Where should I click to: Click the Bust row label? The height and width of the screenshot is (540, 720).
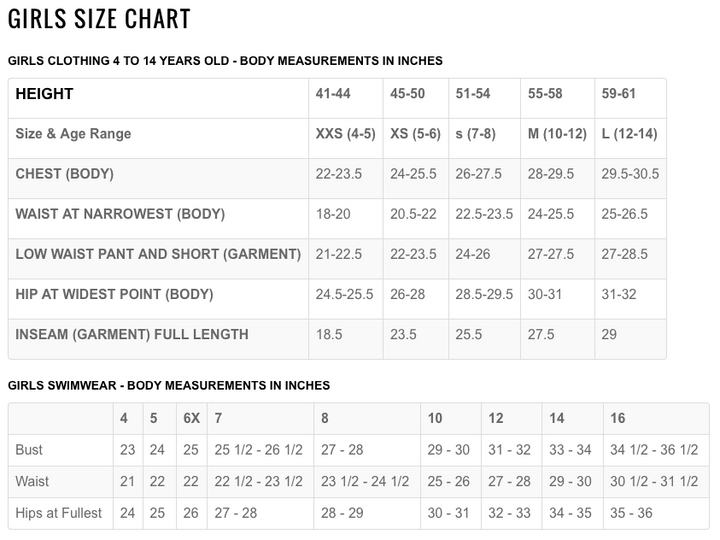click(x=30, y=450)
